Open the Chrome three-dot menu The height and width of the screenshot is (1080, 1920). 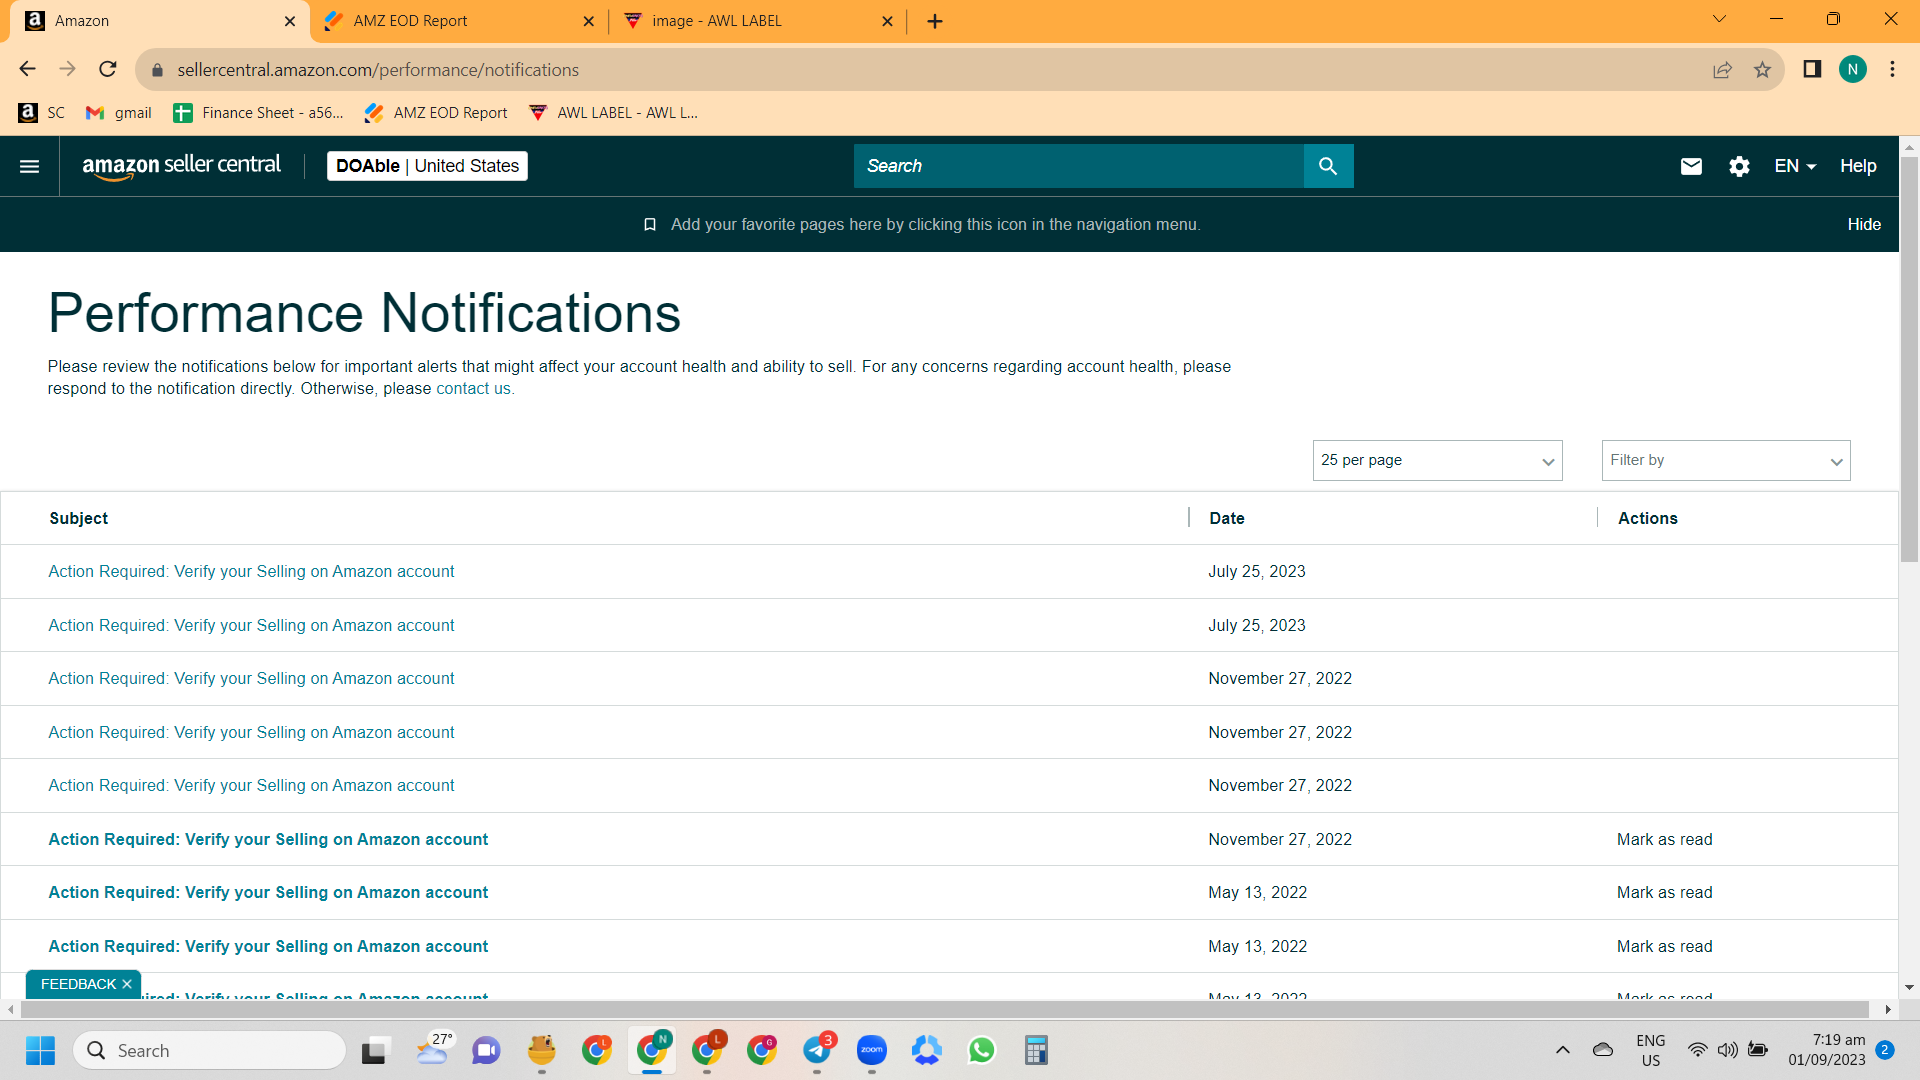click(x=1892, y=69)
